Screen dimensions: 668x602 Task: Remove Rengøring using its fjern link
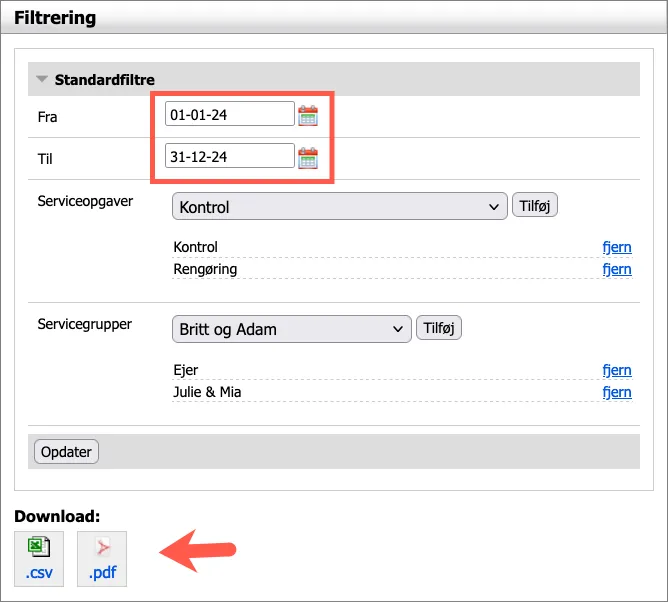(616, 269)
